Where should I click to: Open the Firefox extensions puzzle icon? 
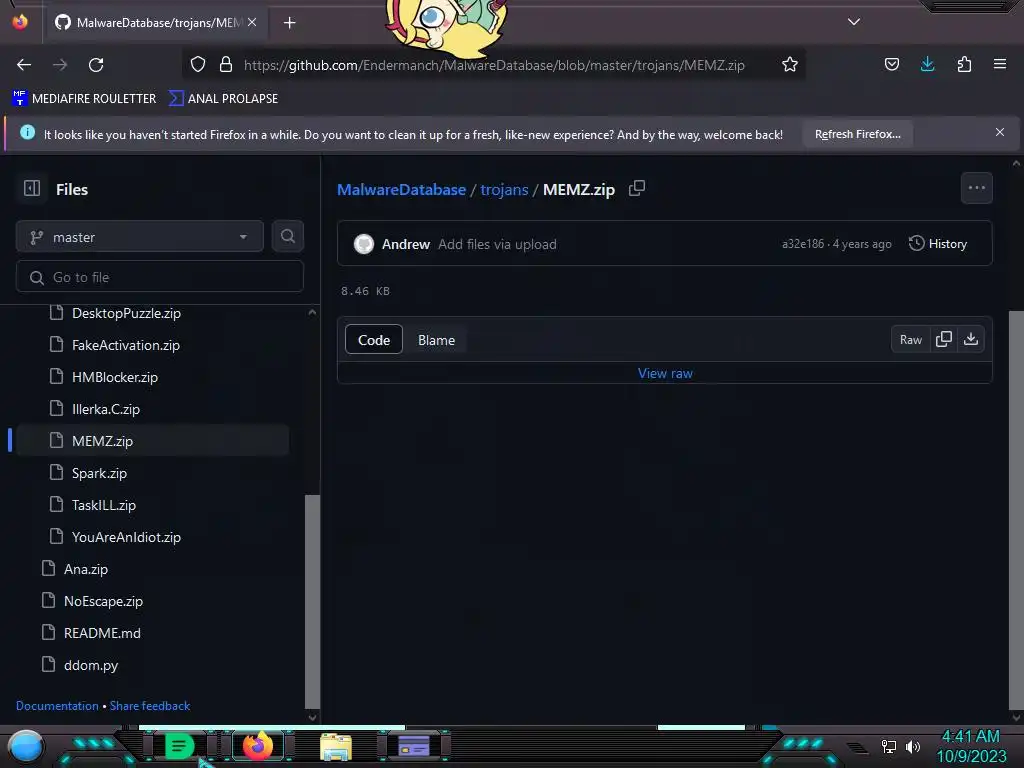964,64
